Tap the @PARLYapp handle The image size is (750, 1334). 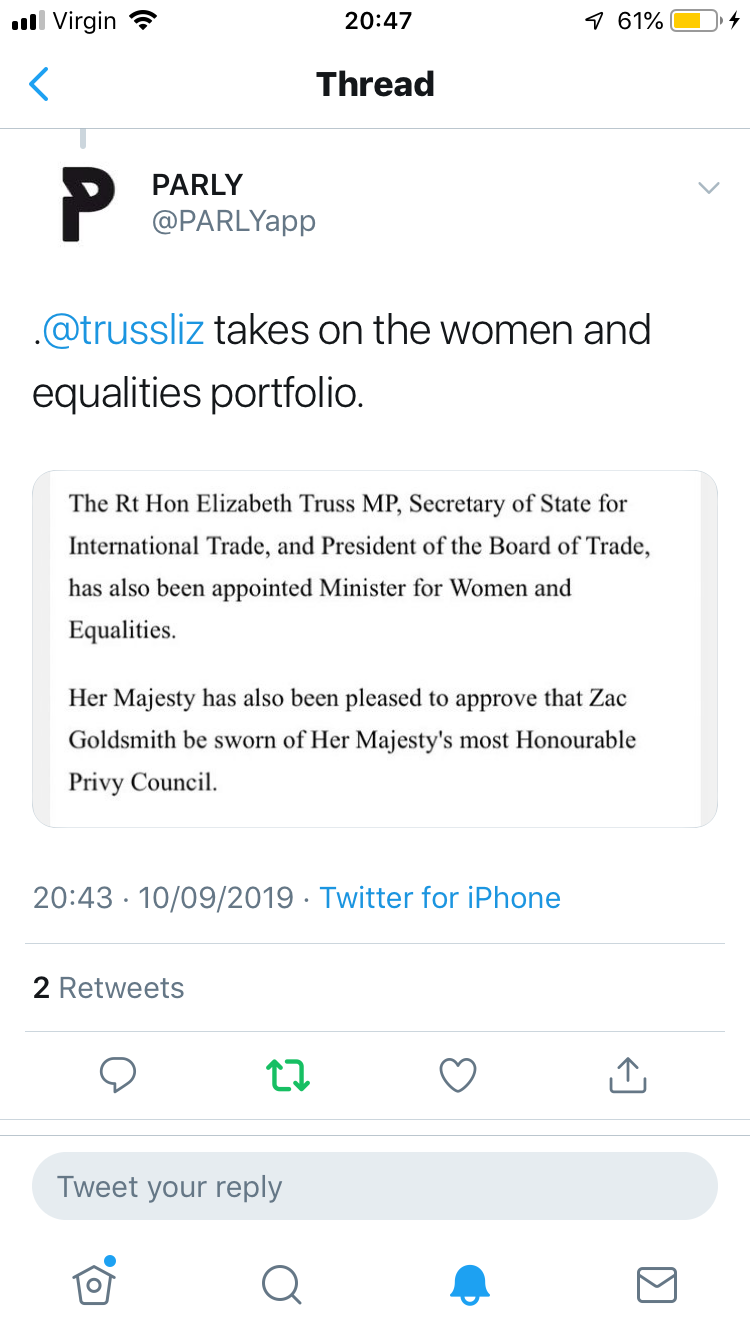[233, 221]
